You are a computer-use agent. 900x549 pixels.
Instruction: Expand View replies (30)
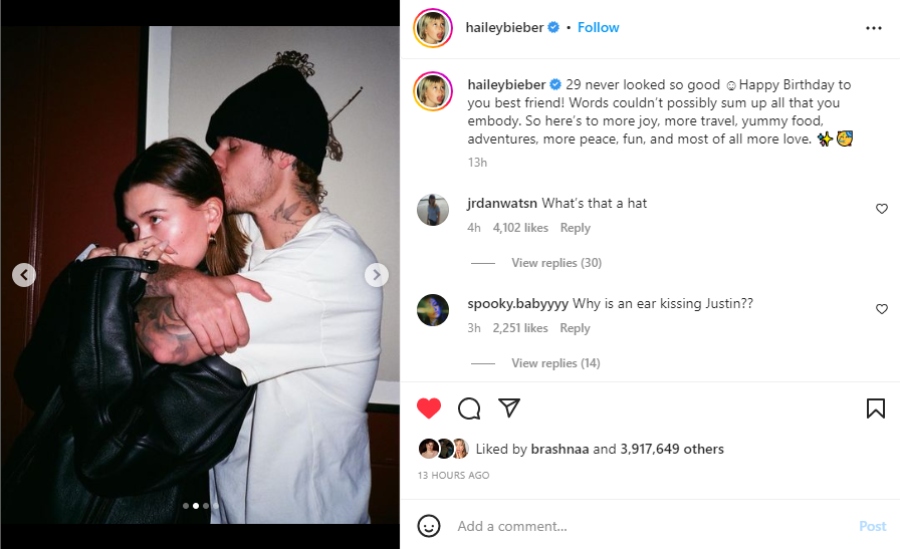coord(556,263)
